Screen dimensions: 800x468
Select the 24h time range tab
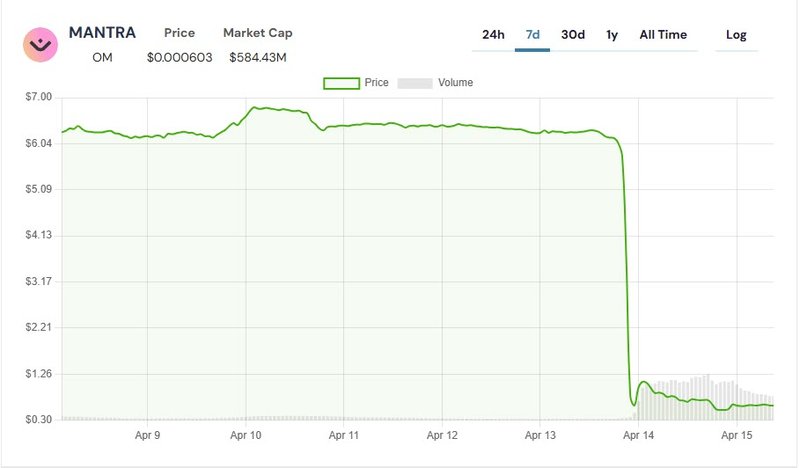pos(493,35)
